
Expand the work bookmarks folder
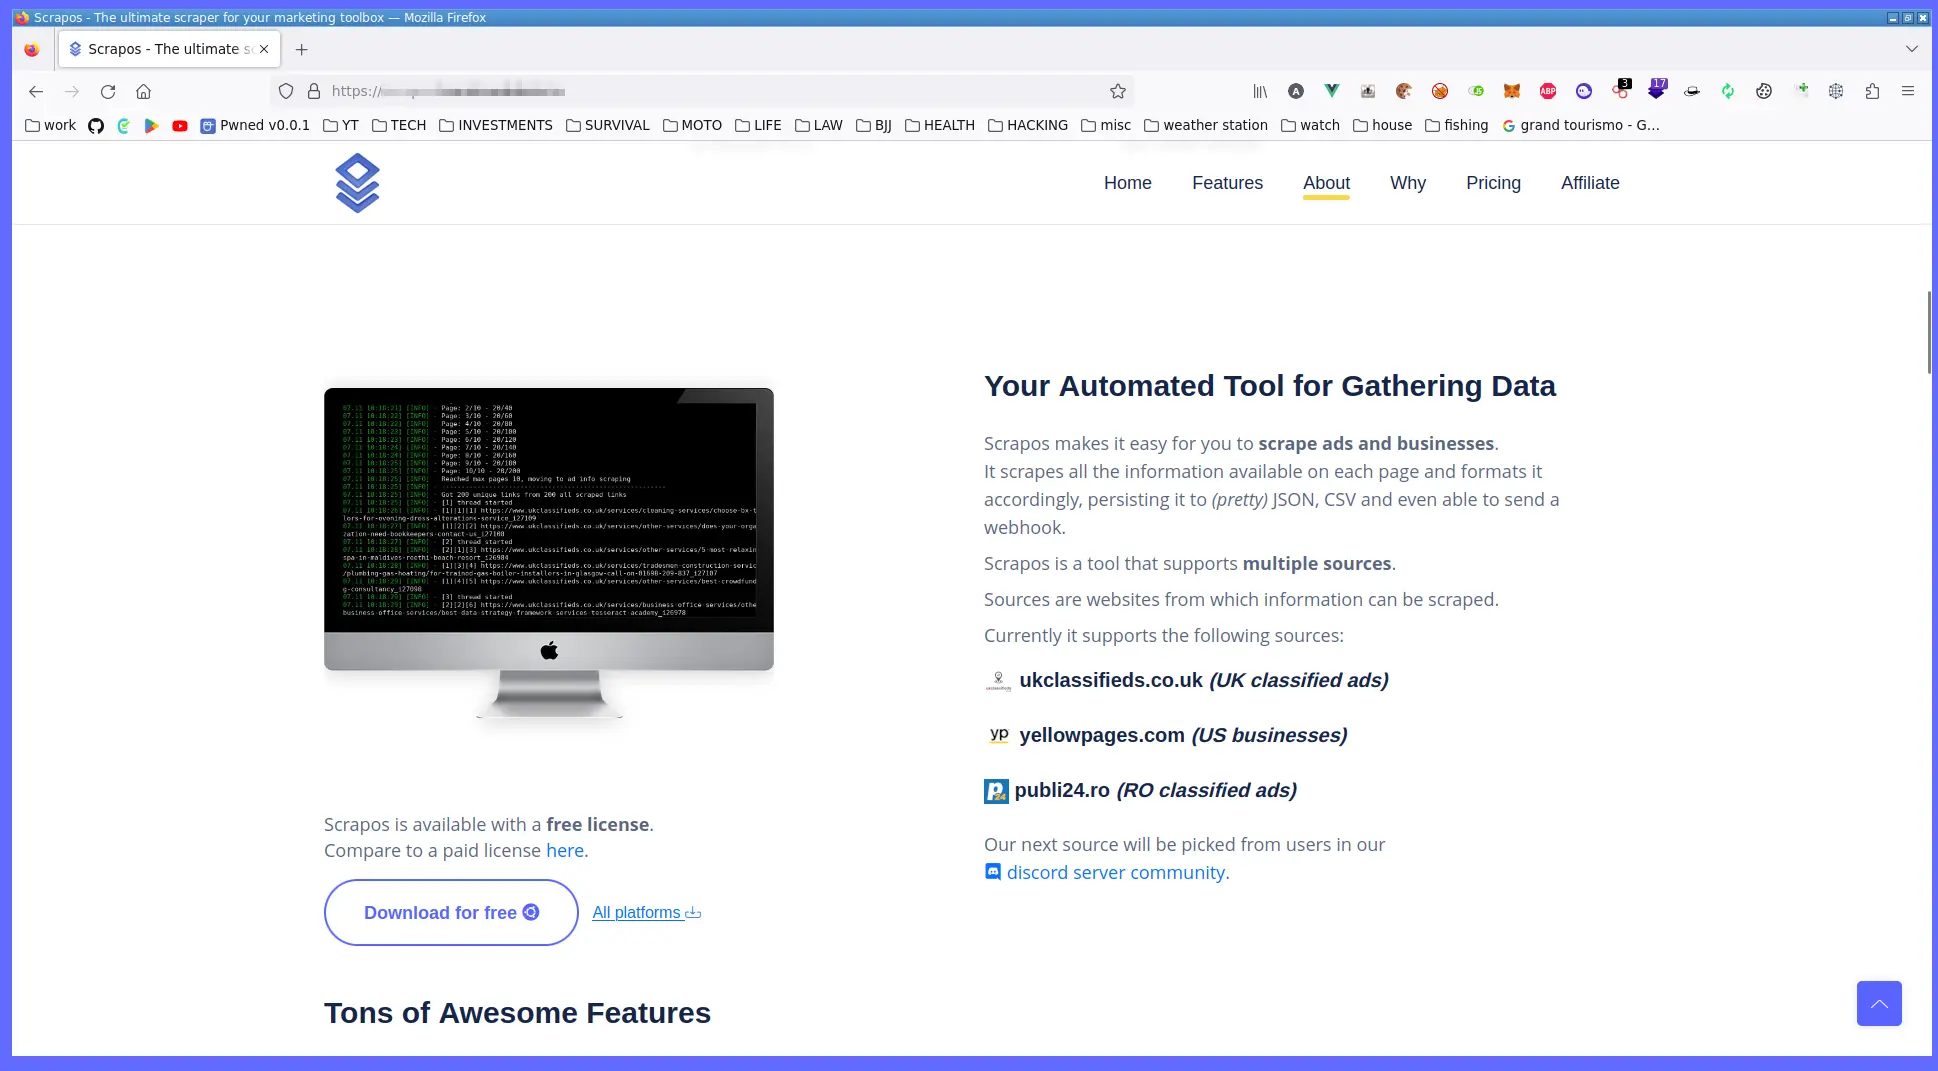point(50,125)
